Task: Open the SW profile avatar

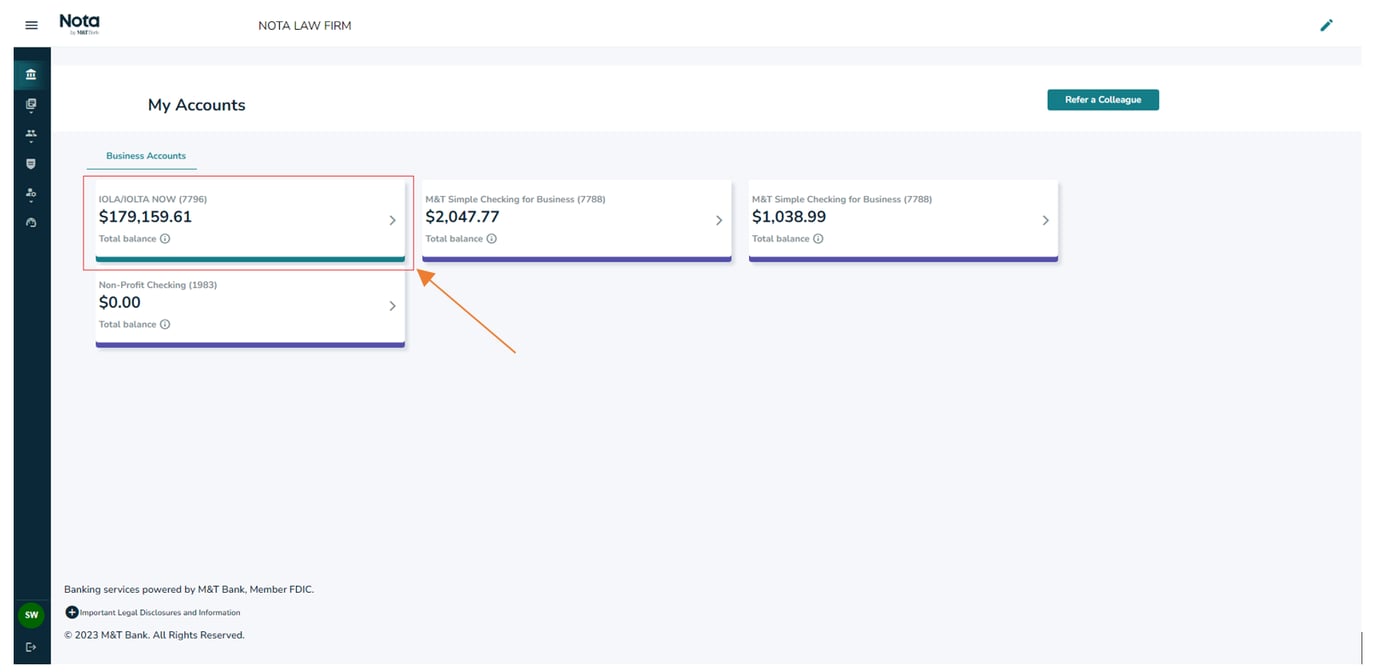Action: (x=31, y=615)
